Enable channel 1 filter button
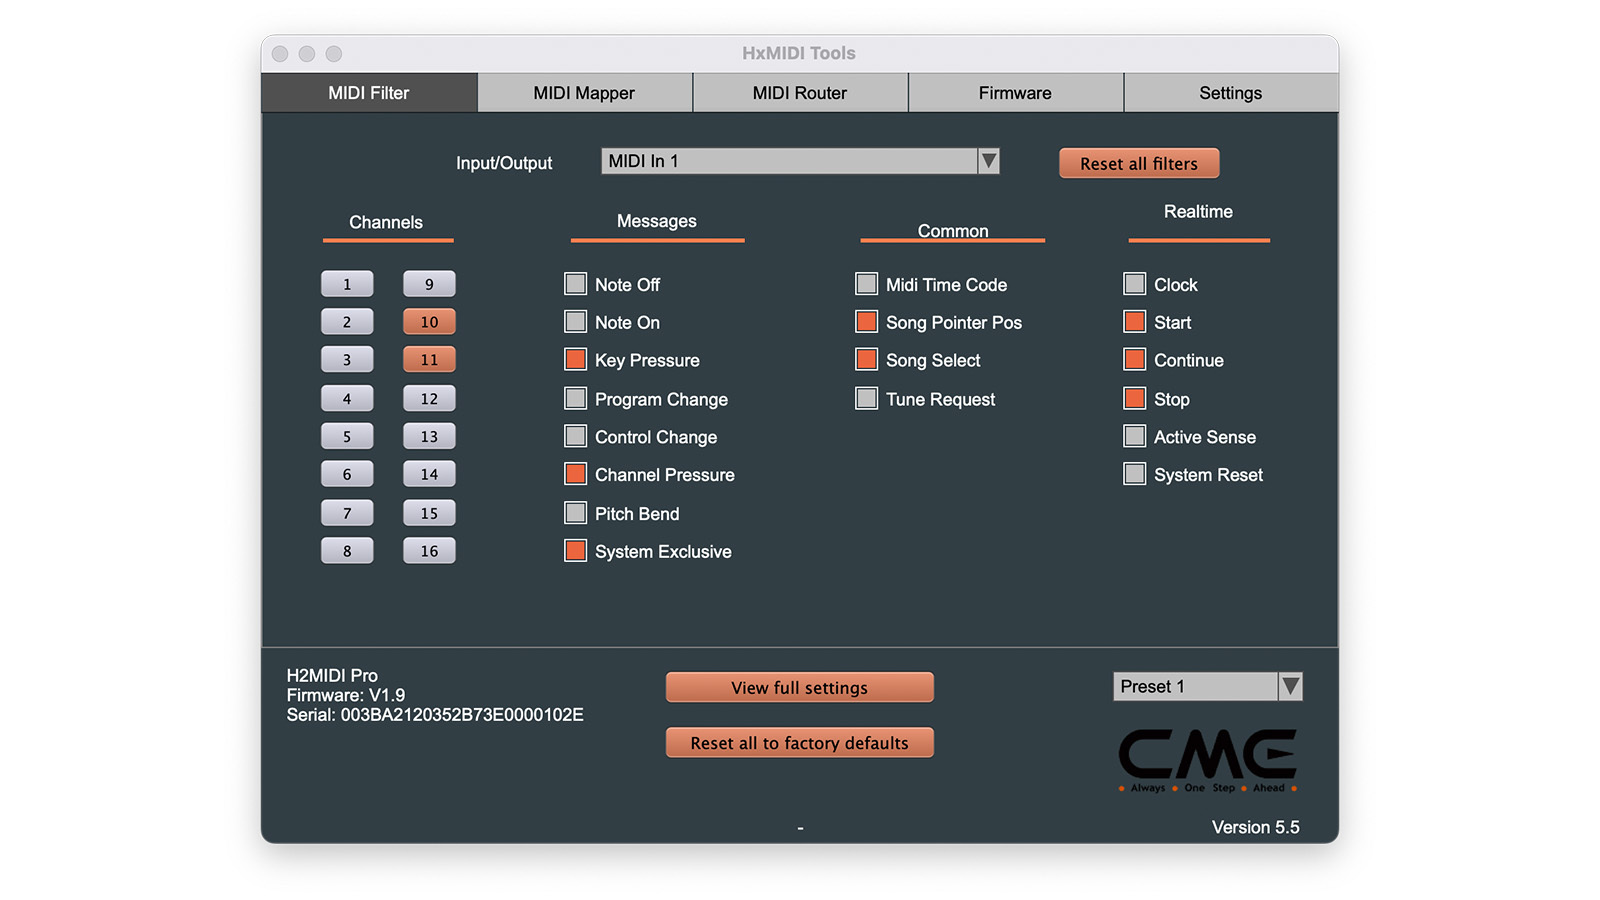The width and height of the screenshot is (1600, 900). (347, 284)
